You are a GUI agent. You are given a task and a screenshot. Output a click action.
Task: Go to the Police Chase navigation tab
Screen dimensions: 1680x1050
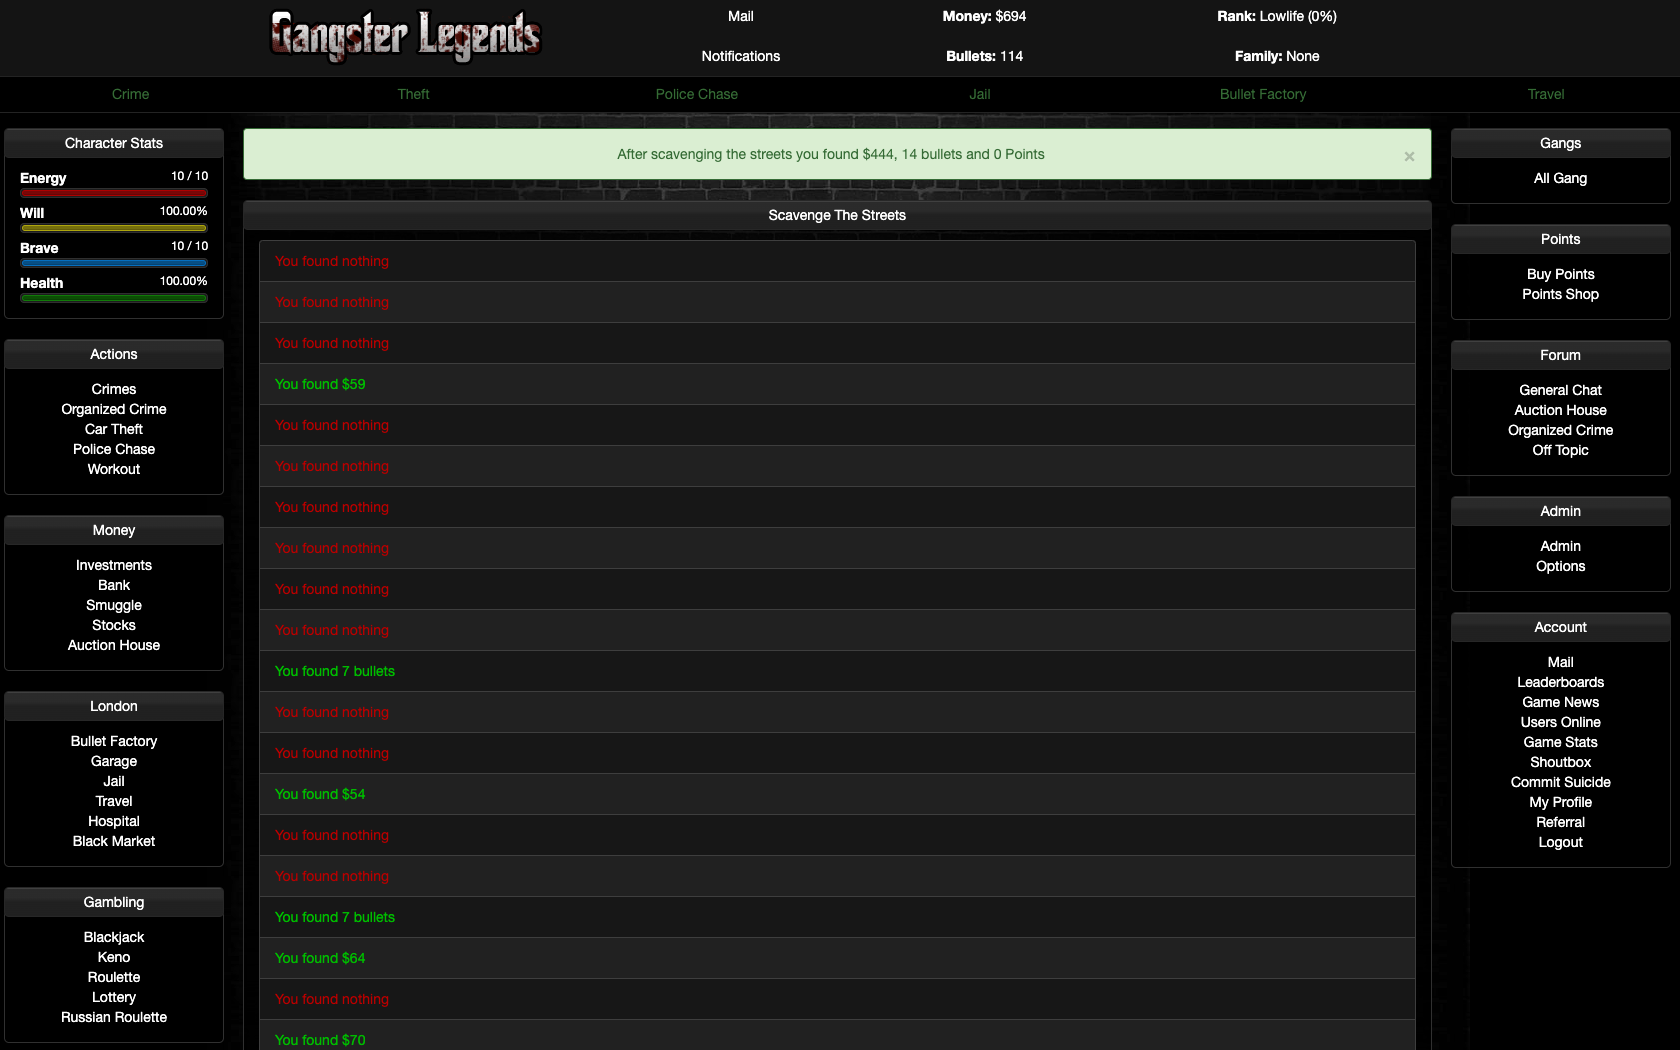[x=696, y=94]
